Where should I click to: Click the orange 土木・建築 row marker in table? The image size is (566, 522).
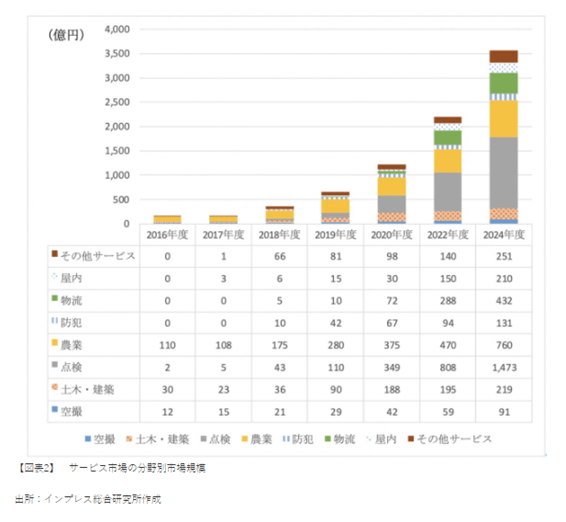(55, 387)
